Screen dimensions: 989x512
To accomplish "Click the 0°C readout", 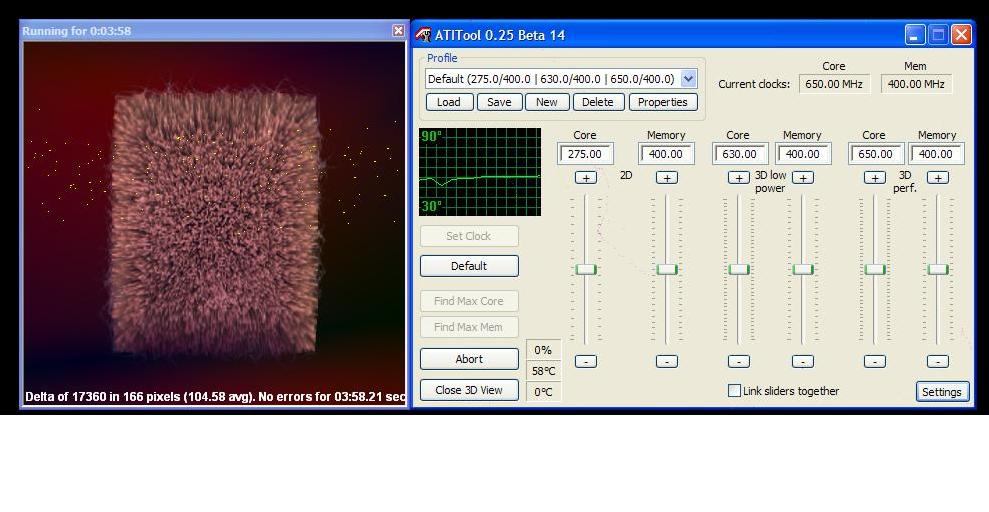I will pyautogui.click(x=543, y=392).
